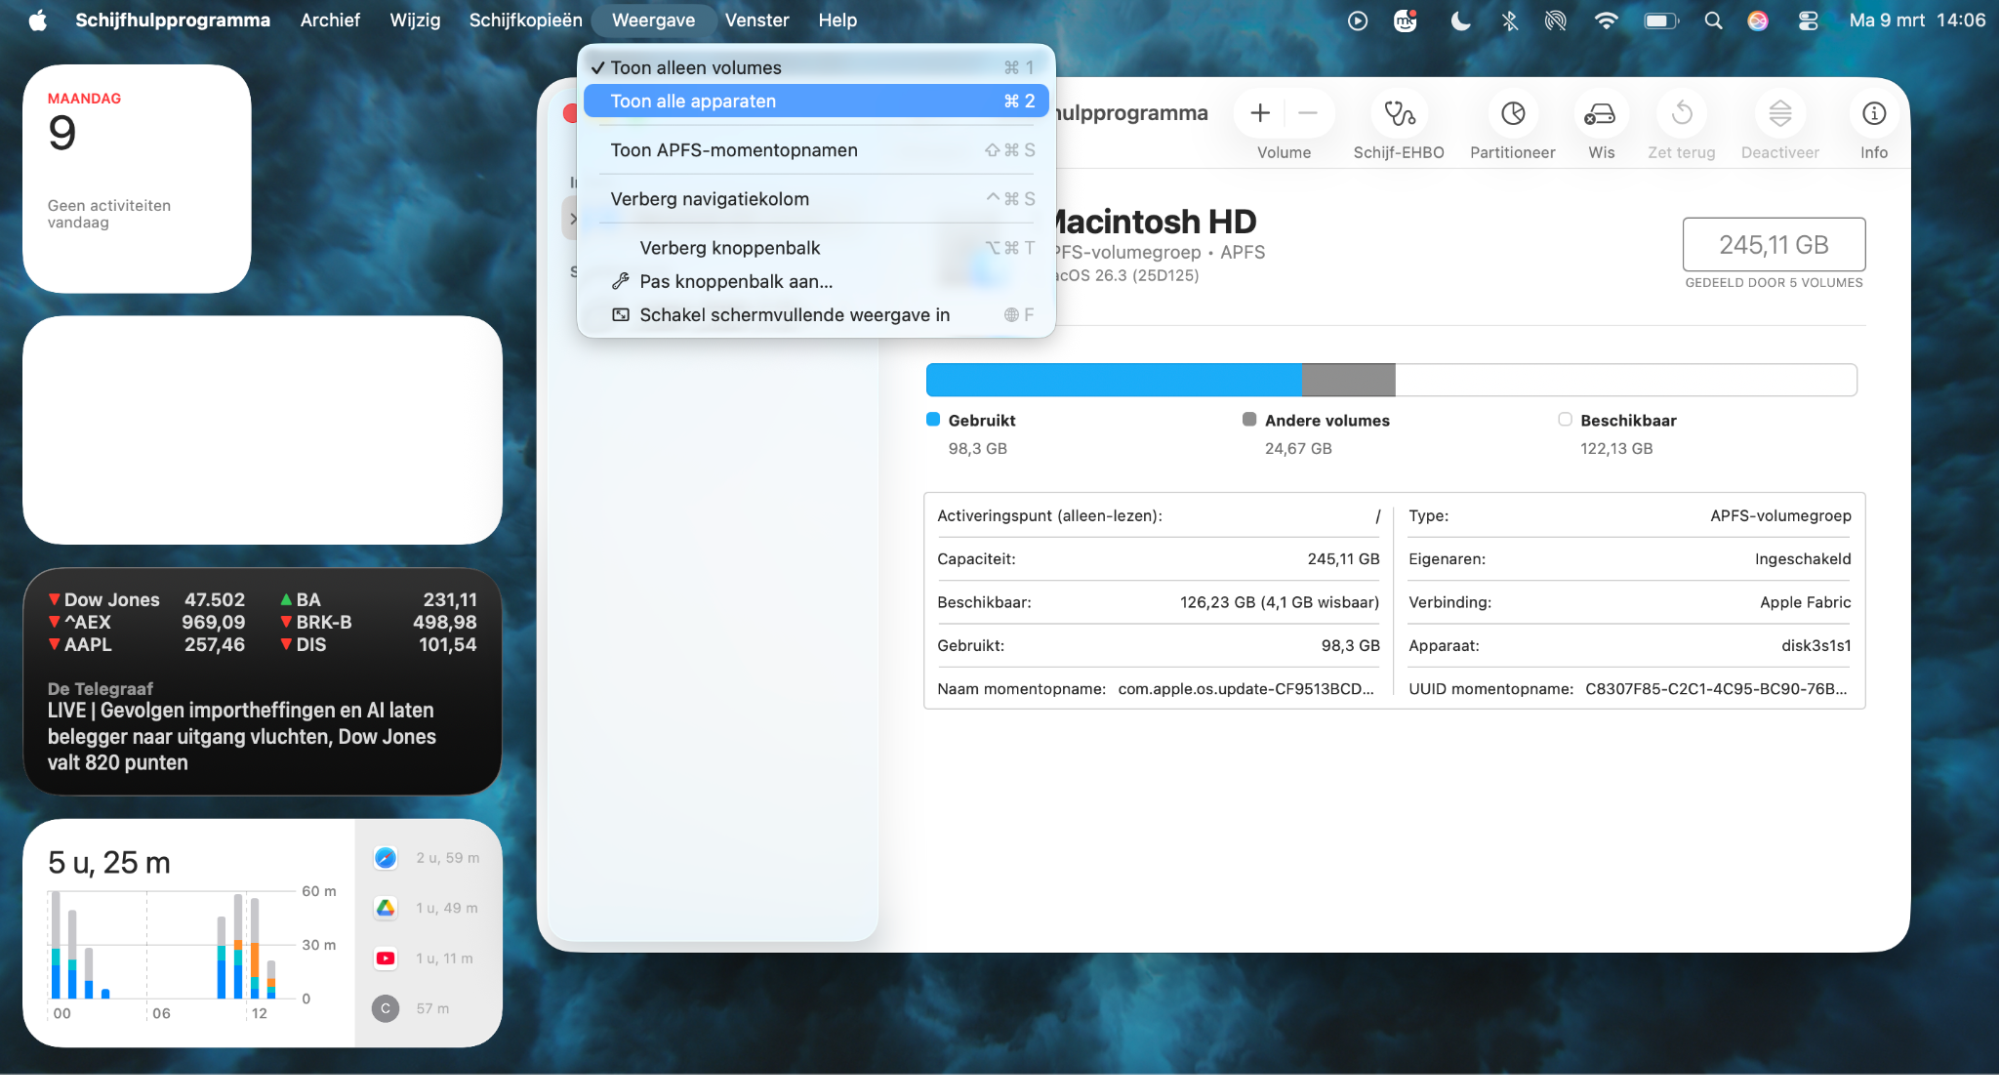Click the Wis erase disk icon
The height and width of the screenshot is (1075, 1999).
tap(1600, 114)
